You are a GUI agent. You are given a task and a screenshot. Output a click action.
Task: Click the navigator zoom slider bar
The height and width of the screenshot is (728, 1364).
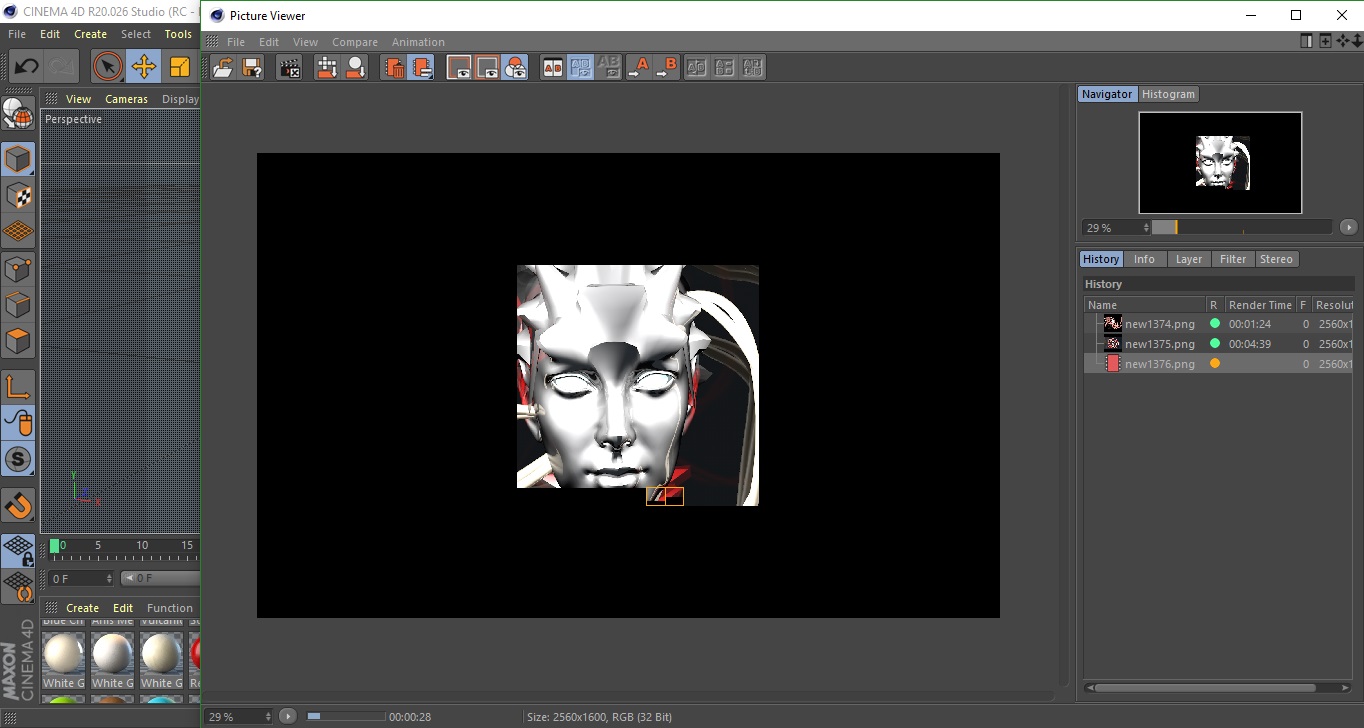coord(1242,228)
